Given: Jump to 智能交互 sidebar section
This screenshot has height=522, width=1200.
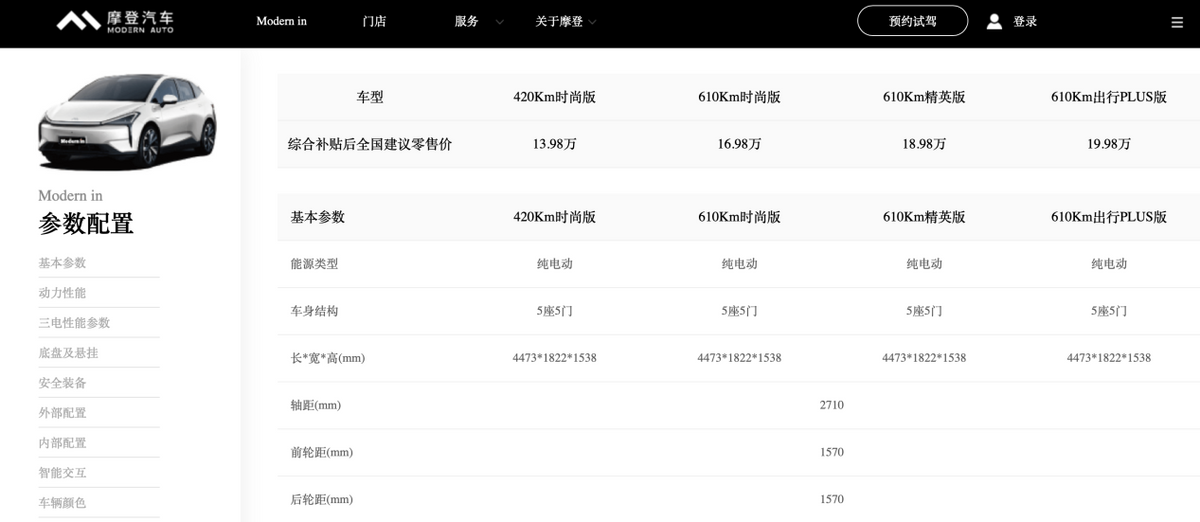Looking at the screenshot, I should [62, 473].
